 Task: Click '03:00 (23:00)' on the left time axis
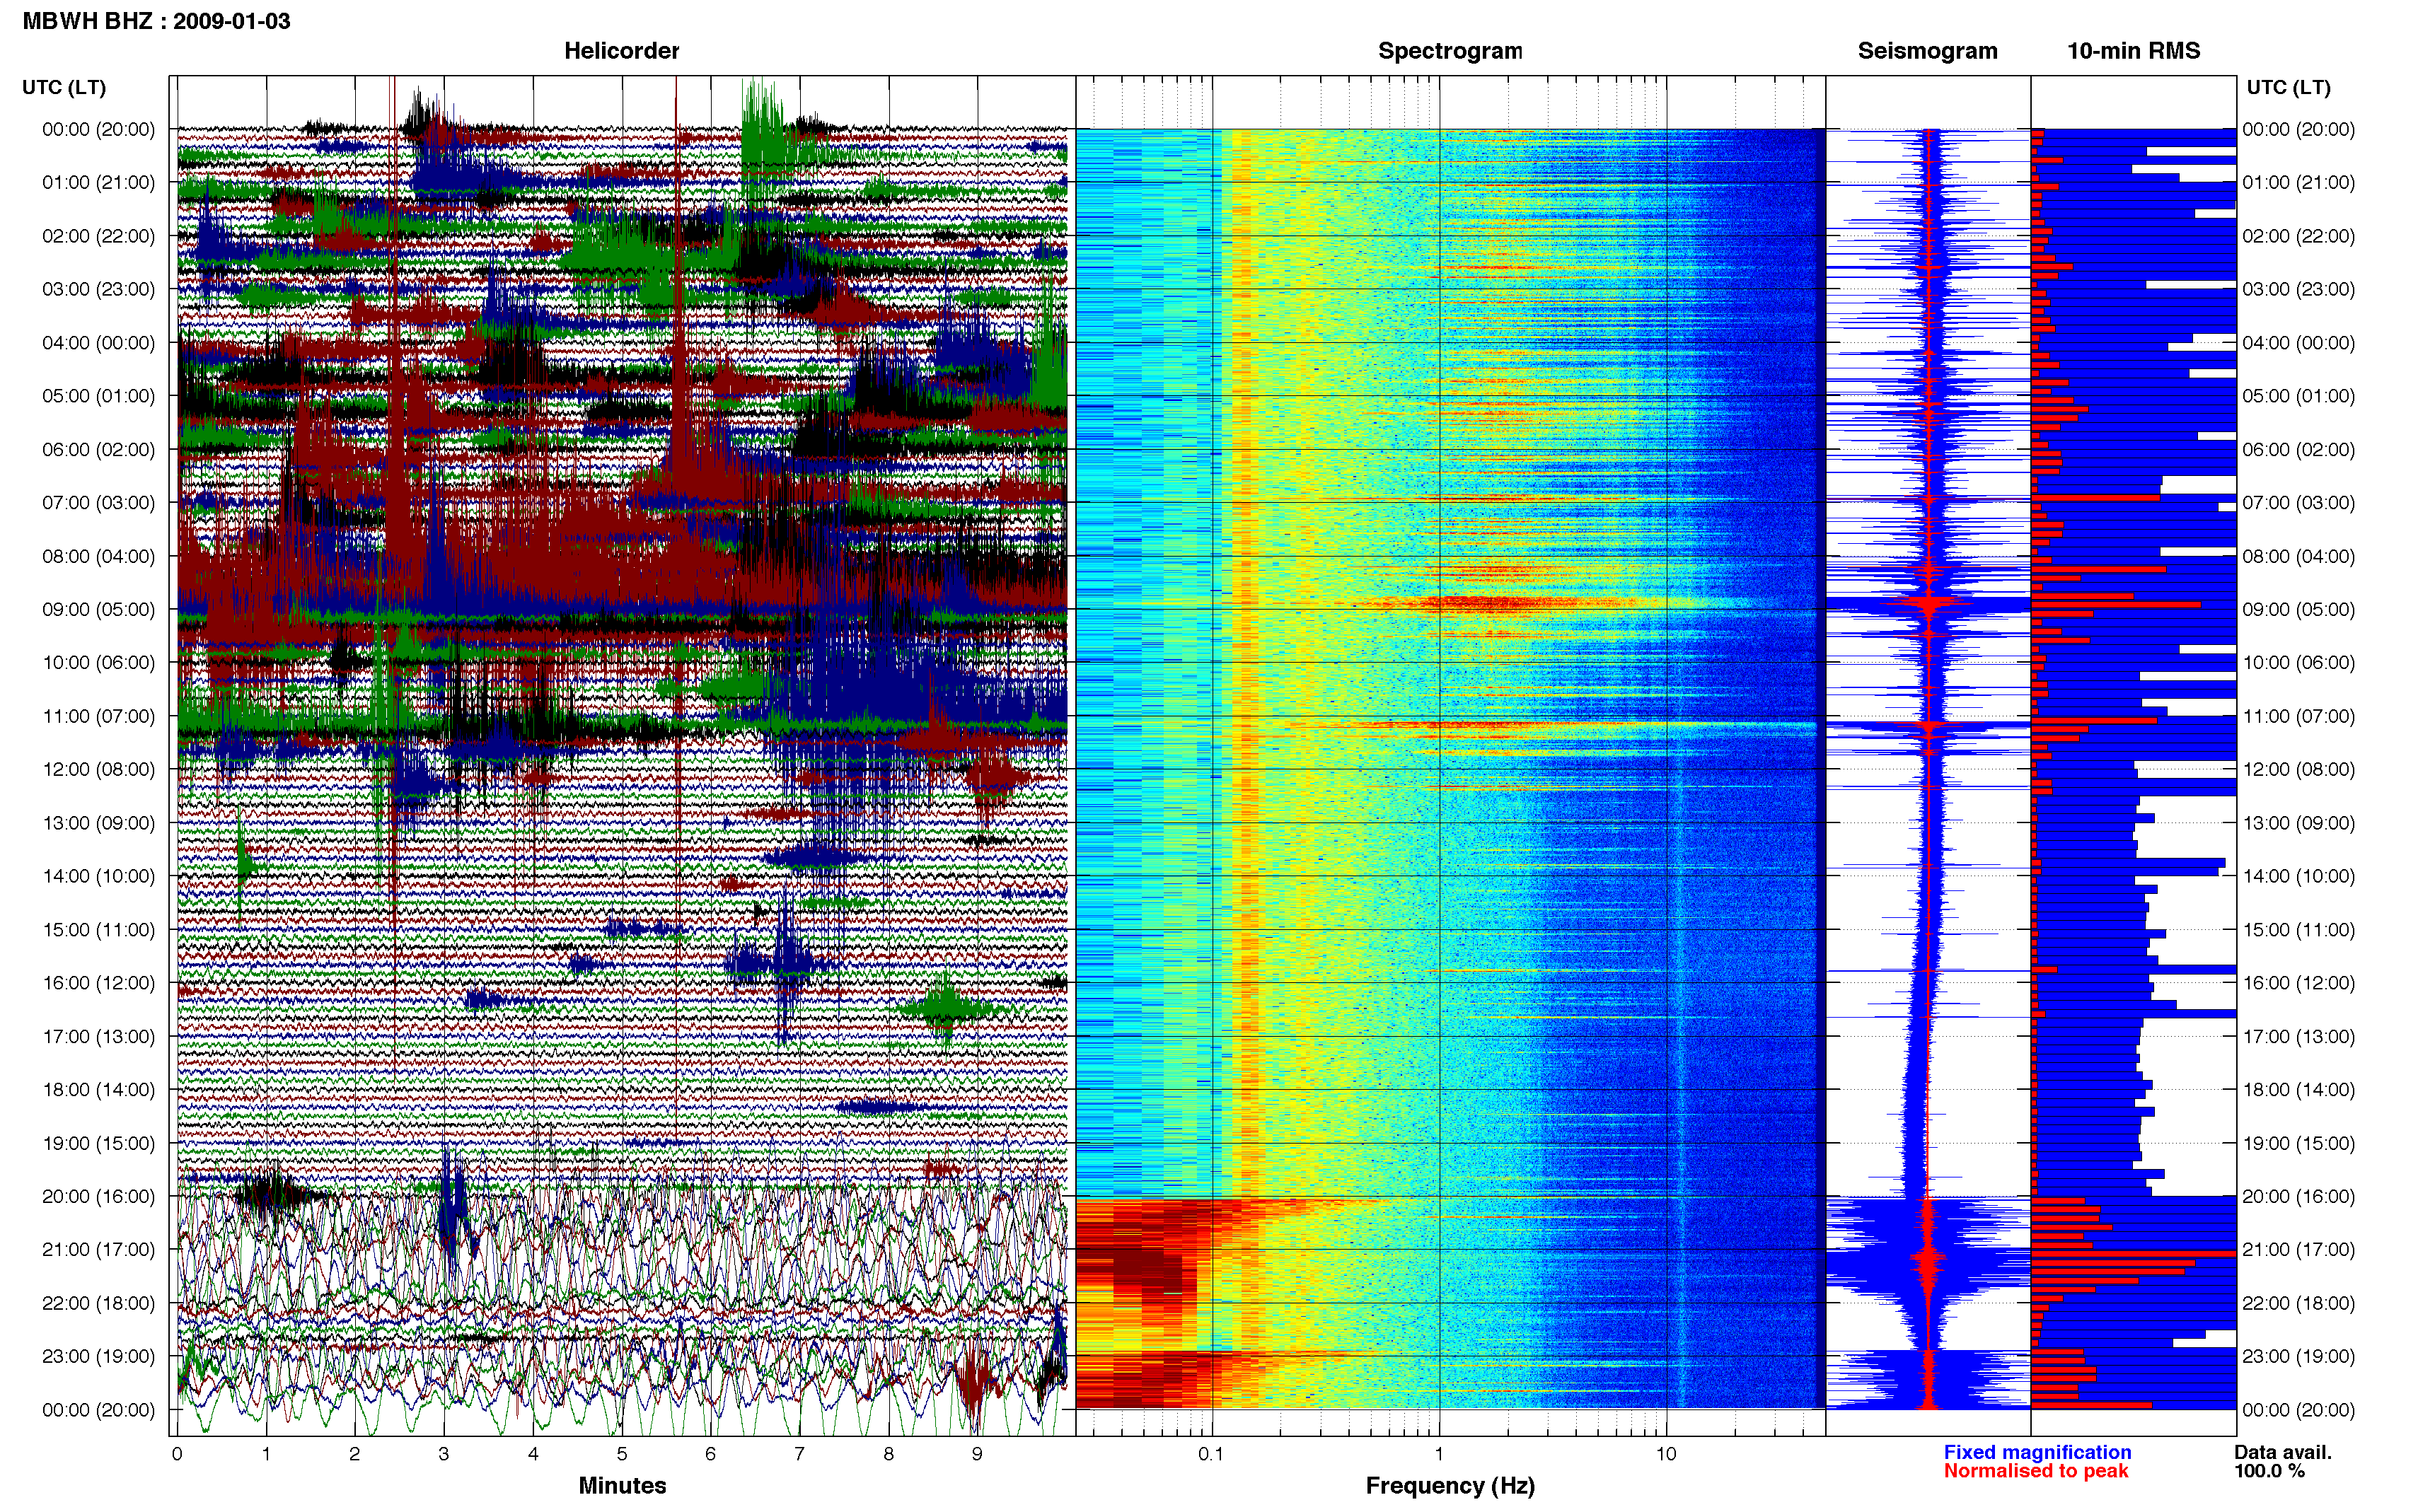click(x=98, y=289)
